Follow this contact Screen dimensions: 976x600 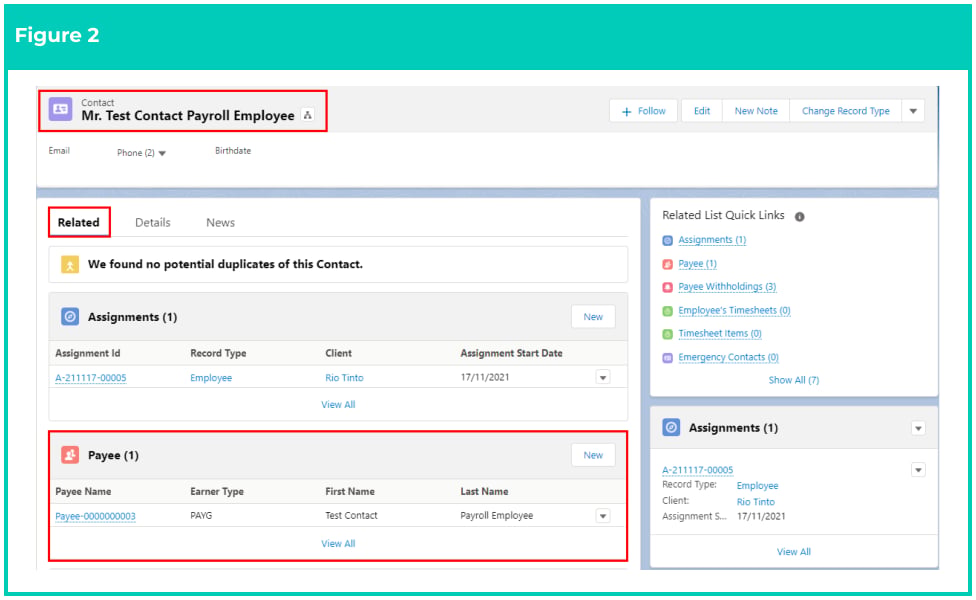pos(644,111)
